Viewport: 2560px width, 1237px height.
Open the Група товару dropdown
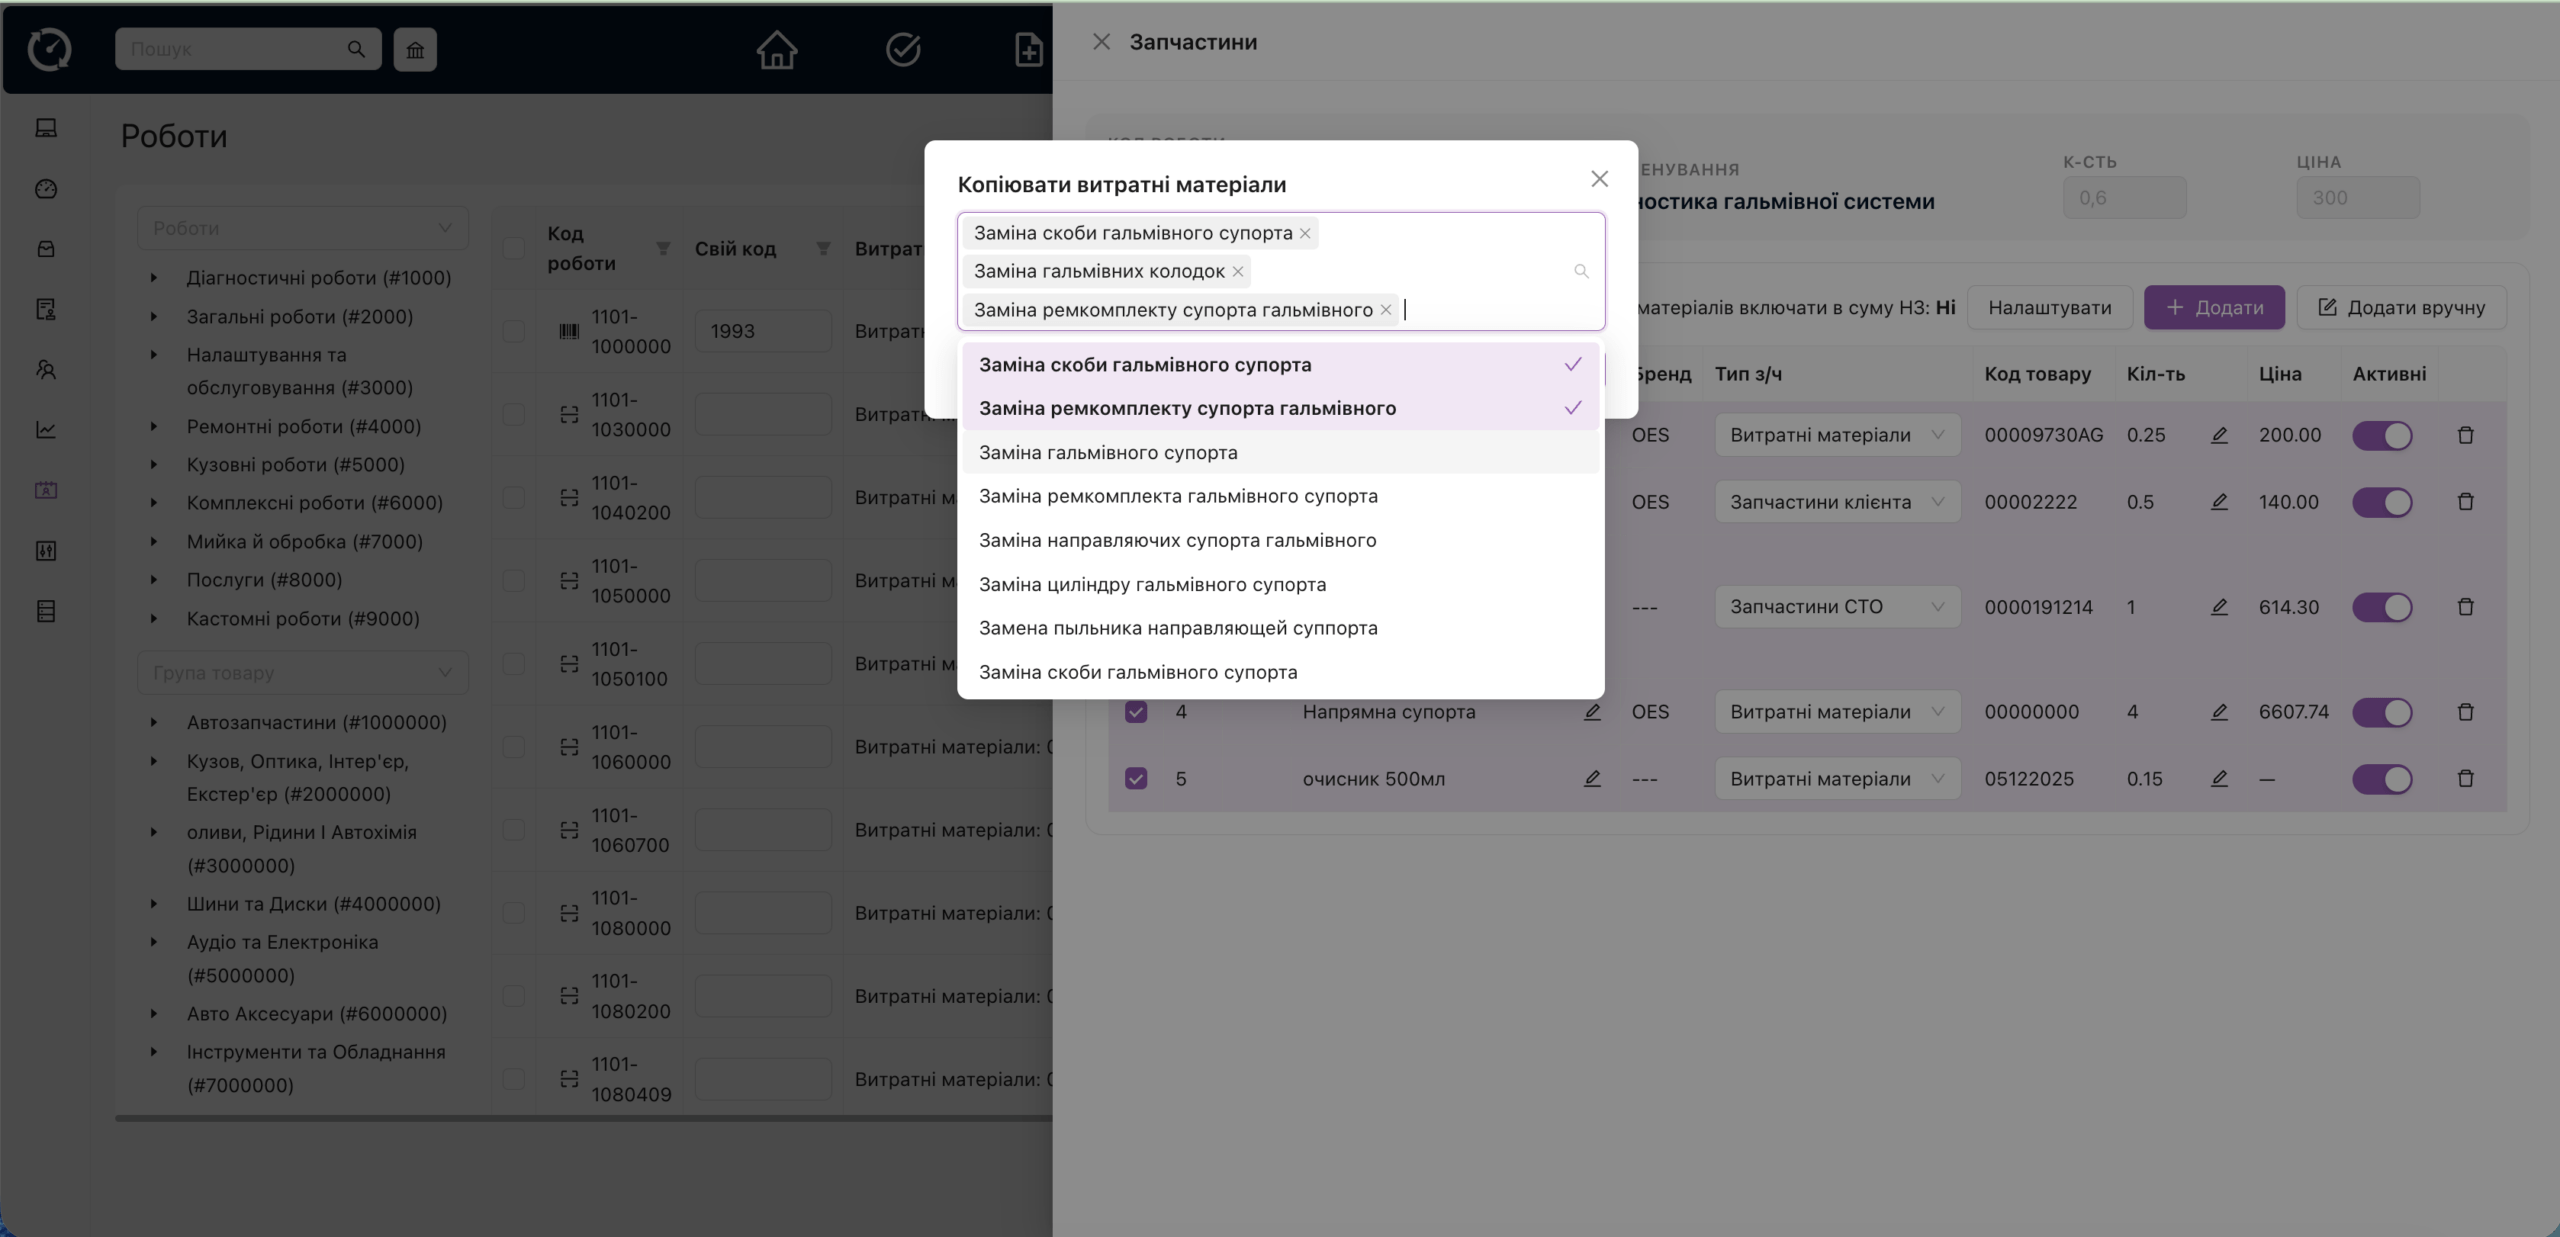(302, 673)
